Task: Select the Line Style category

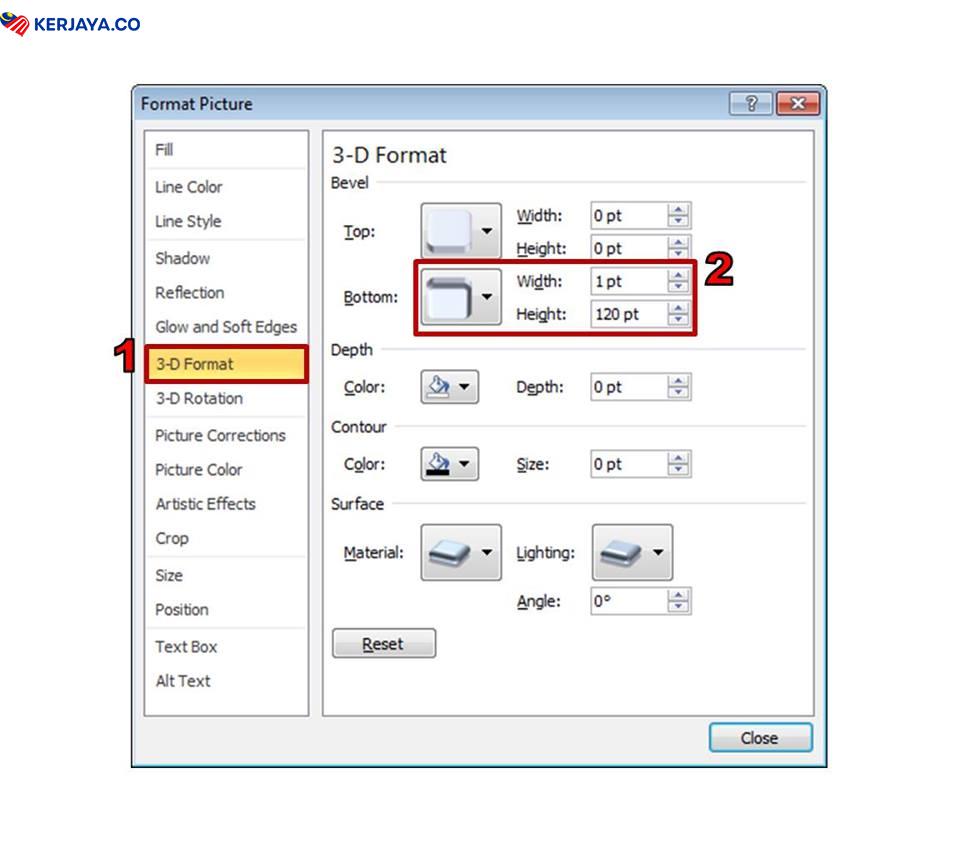Action: [x=226, y=221]
